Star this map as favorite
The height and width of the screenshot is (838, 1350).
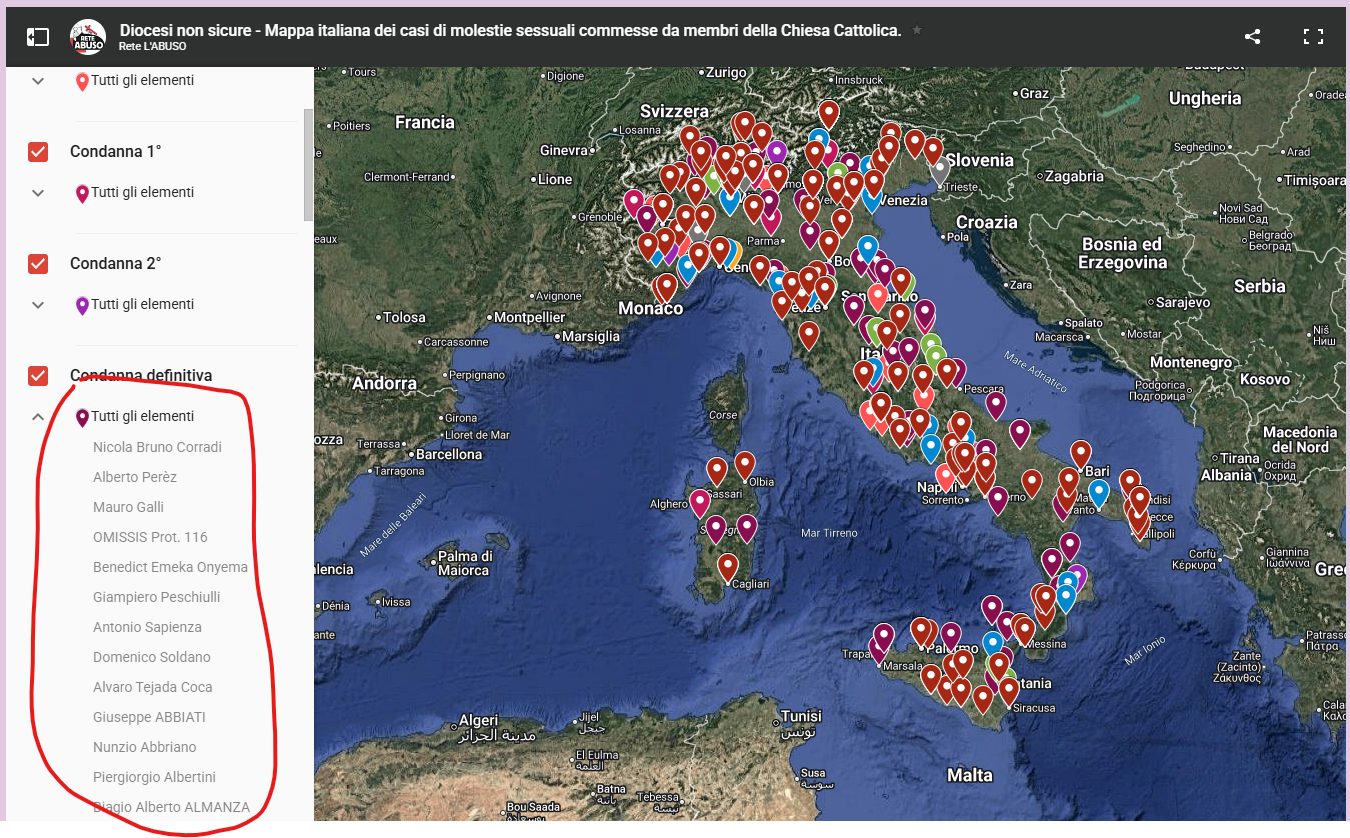pyautogui.click(x=917, y=31)
